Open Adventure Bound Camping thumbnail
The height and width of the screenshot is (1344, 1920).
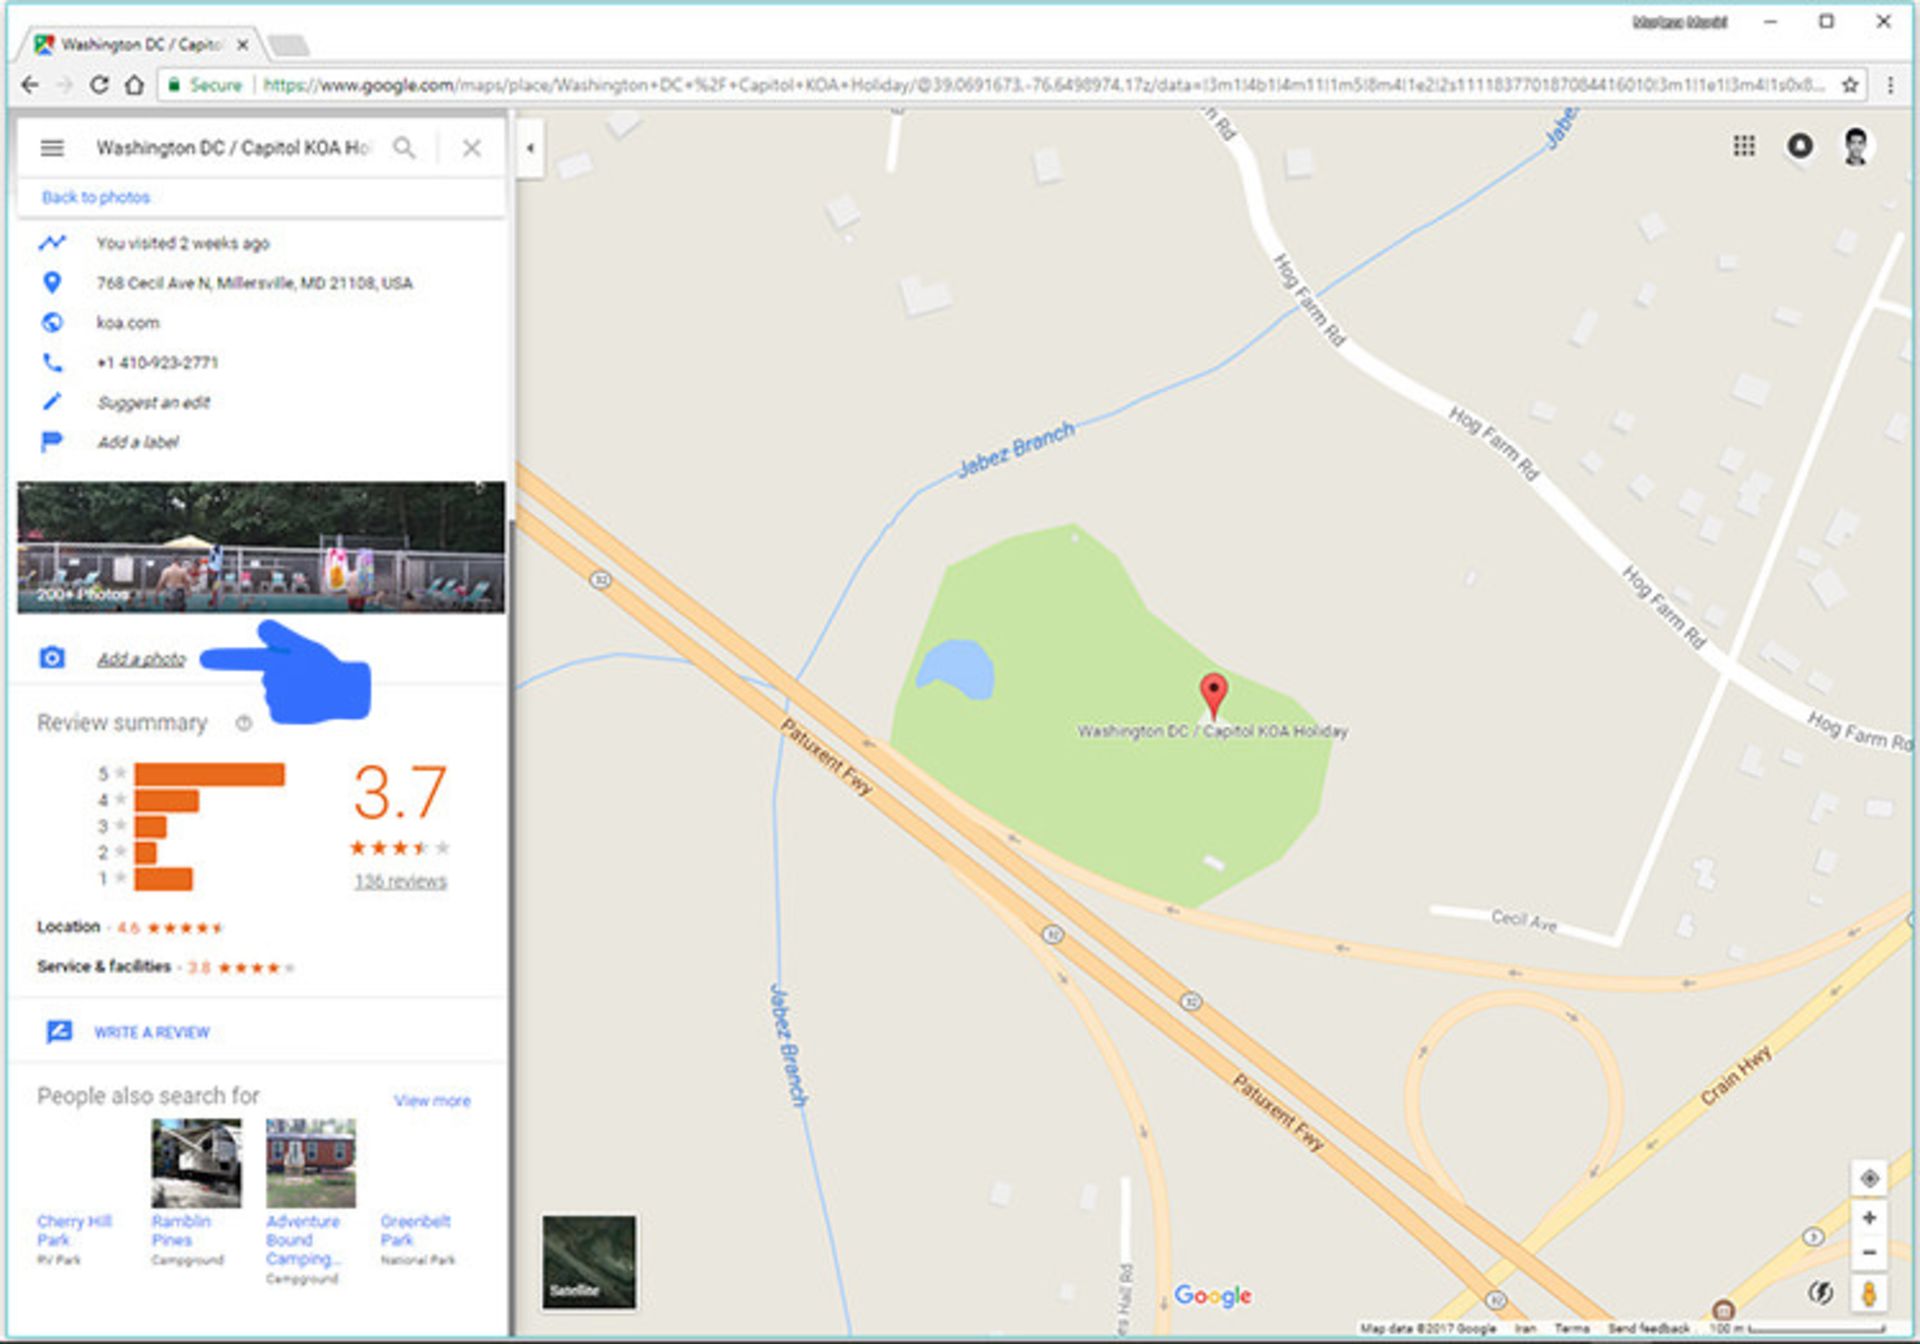(311, 1163)
